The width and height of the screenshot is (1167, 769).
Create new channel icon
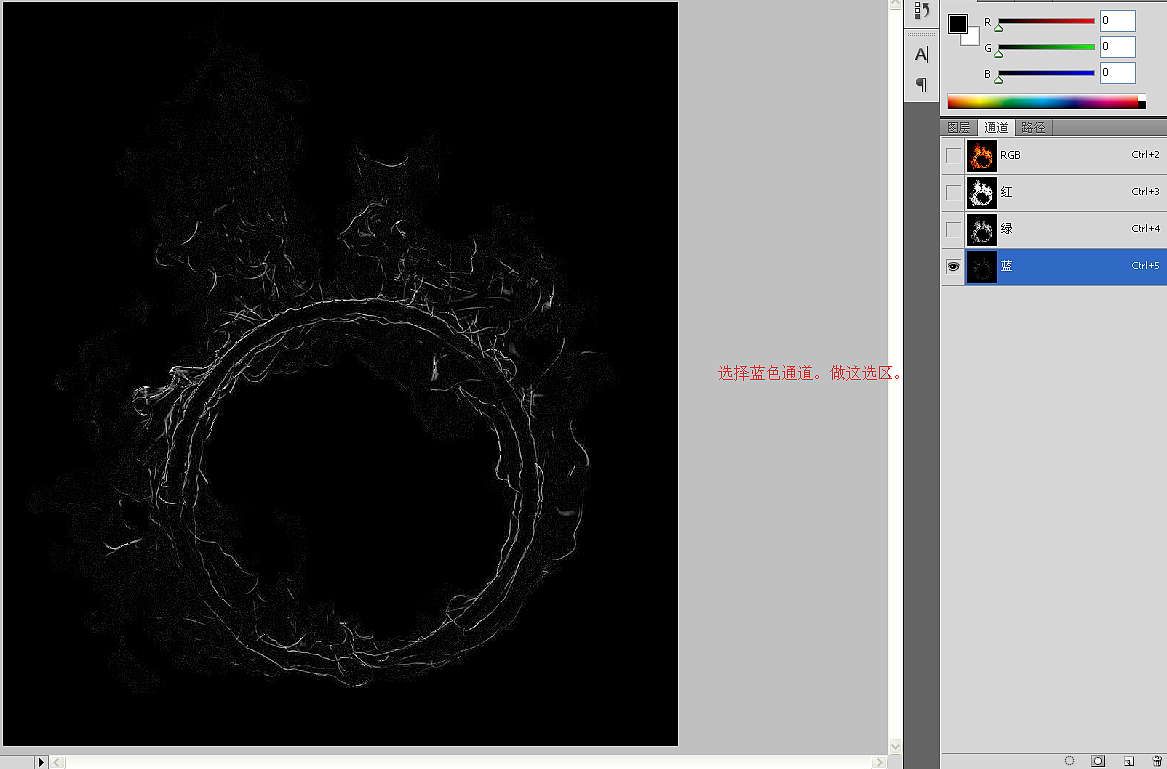click(x=1129, y=761)
